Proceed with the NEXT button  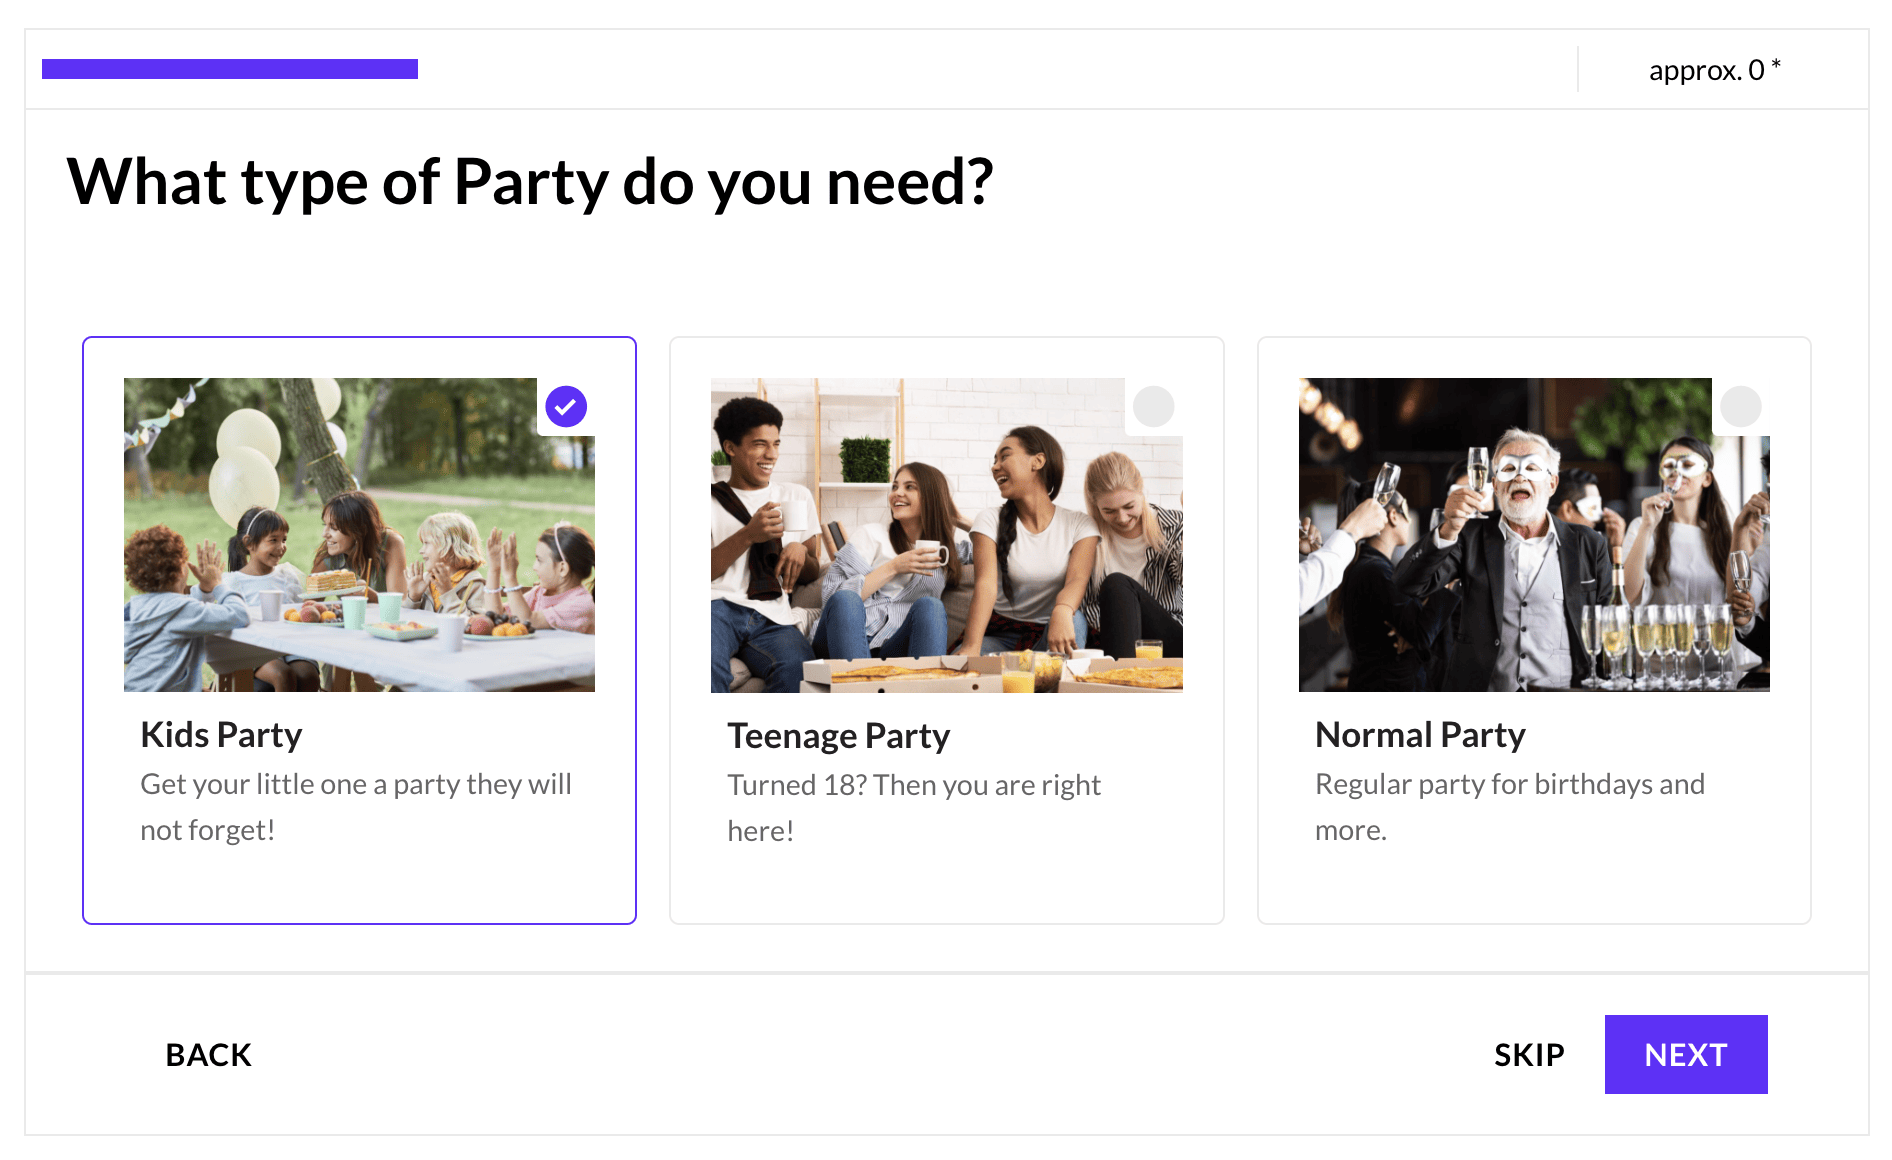(1686, 1055)
